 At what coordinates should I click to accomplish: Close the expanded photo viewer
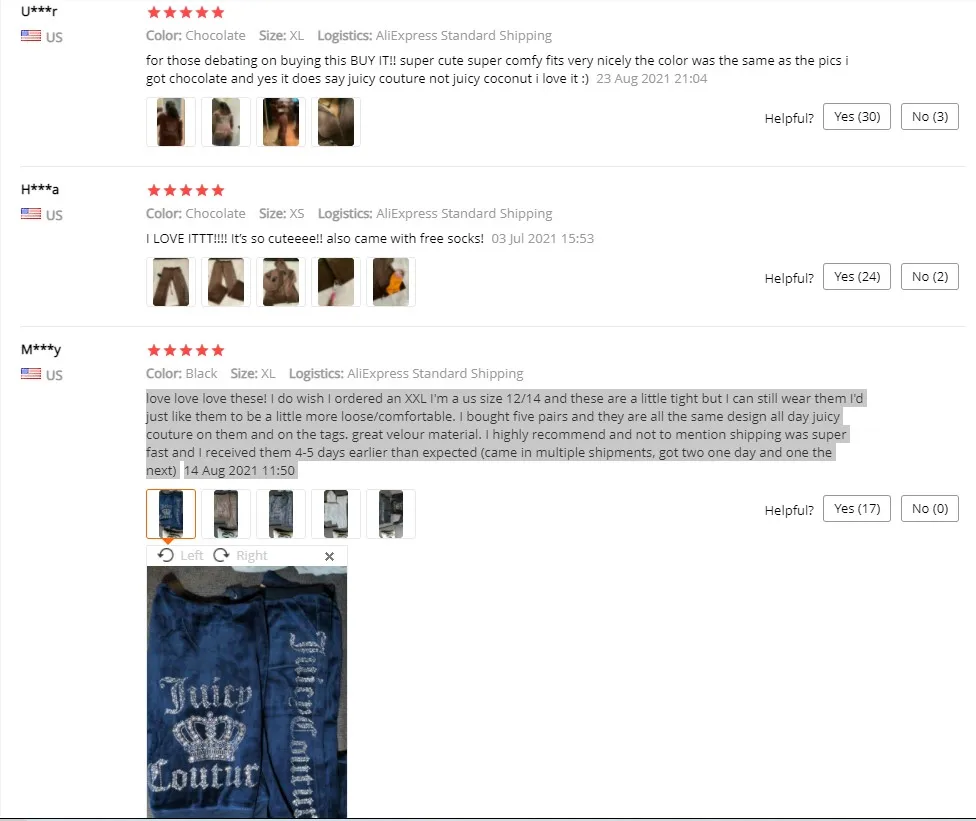click(x=329, y=556)
